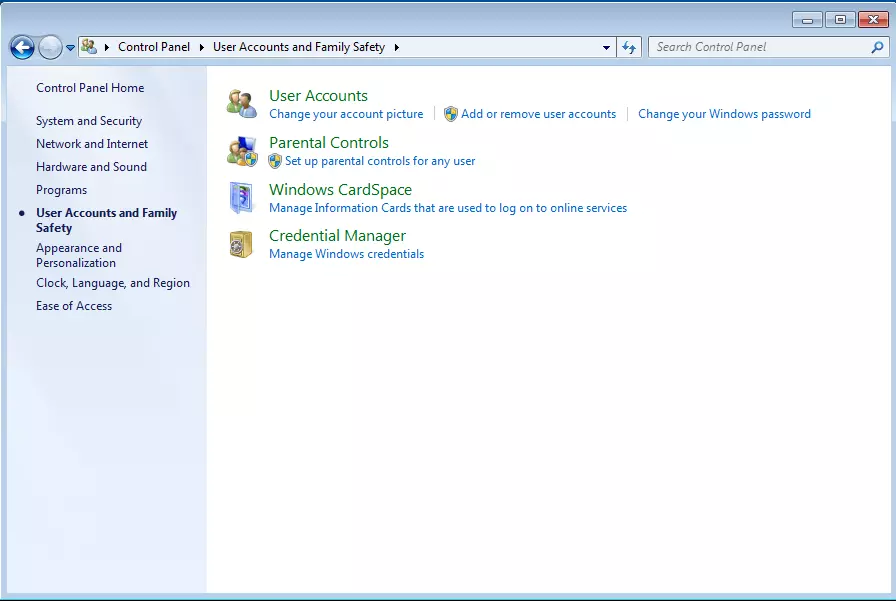This screenshot has height=601, width=896.
Task: Open the recent pages dropdown arrow
Action: coord(70,48)
